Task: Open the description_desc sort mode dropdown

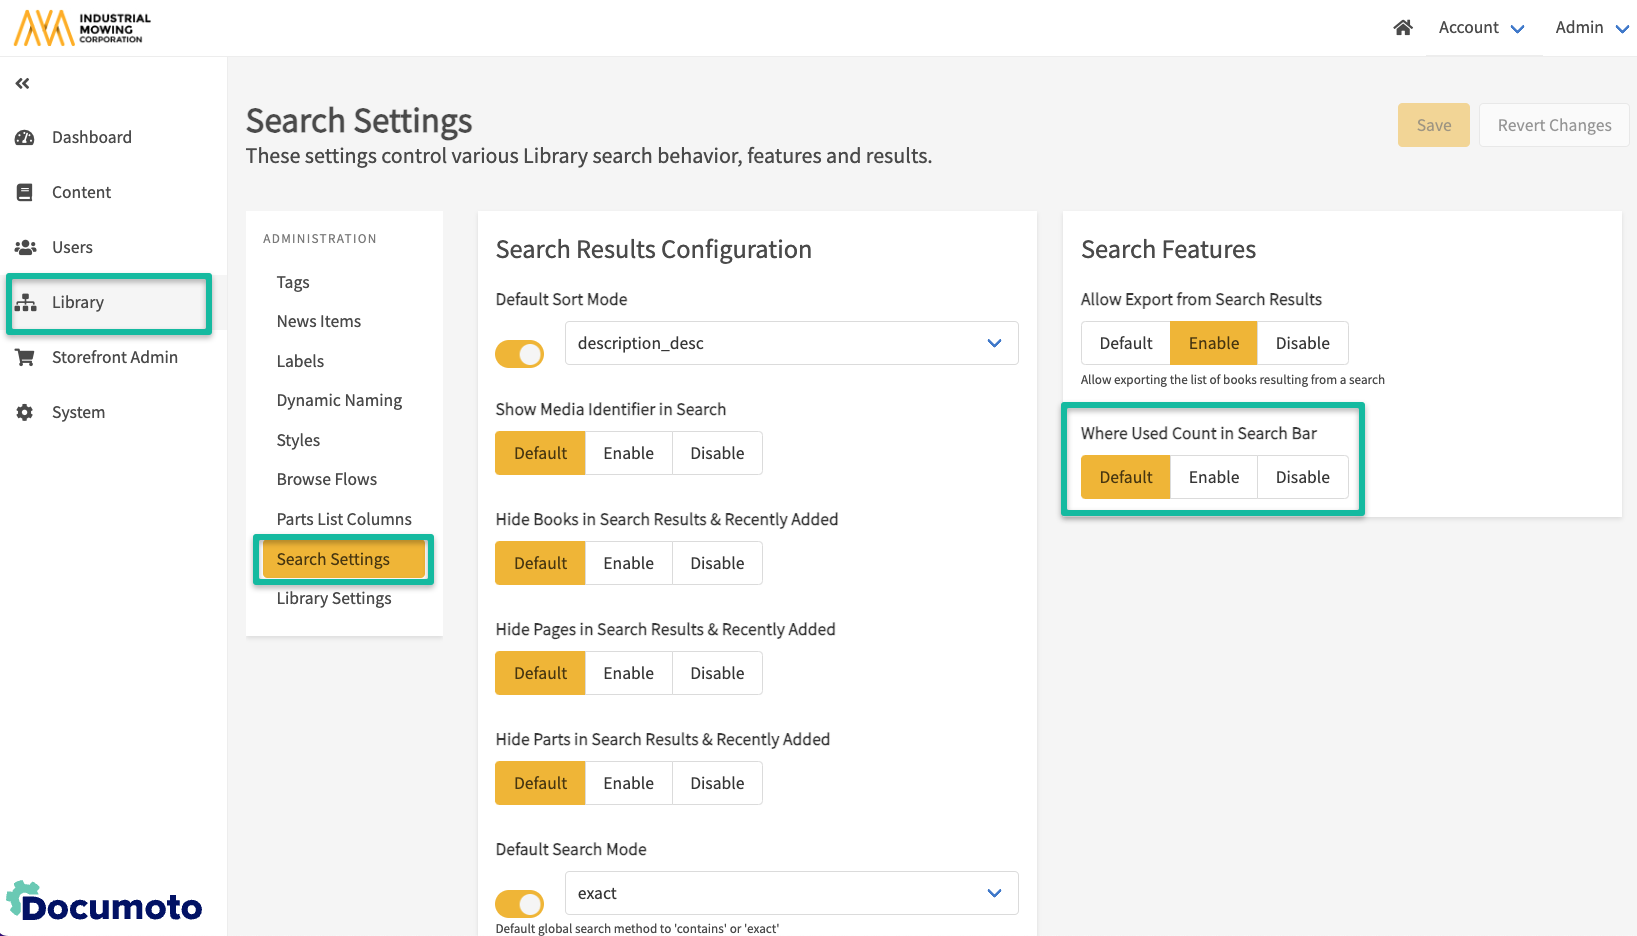Action: (x=791, y=344)
